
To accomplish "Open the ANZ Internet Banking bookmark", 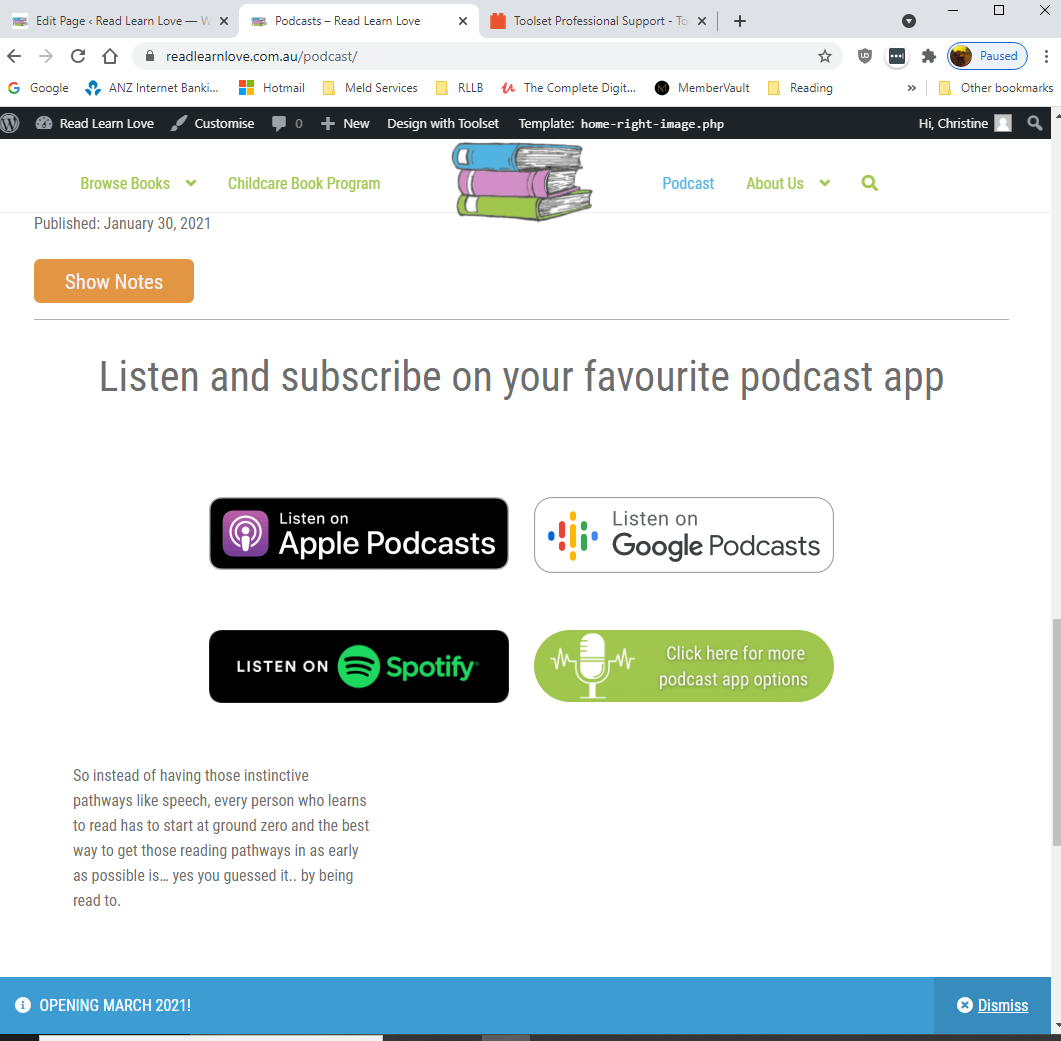I will 152,88.
